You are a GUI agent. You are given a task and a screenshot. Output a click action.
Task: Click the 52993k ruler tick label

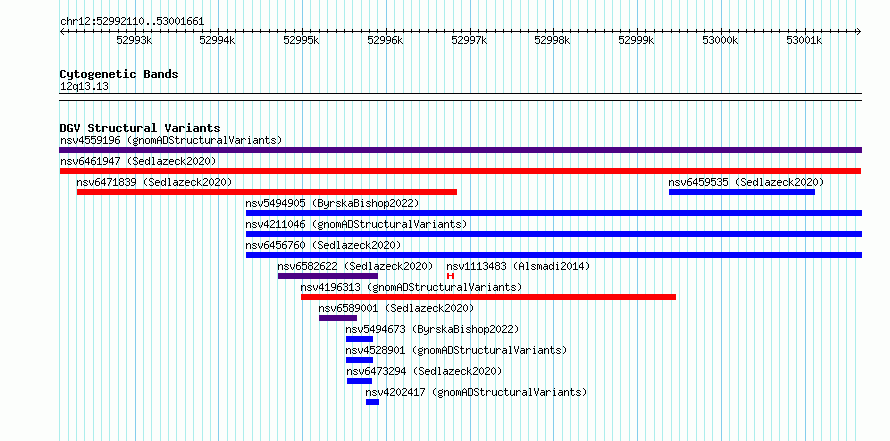(x=134, y=40)
